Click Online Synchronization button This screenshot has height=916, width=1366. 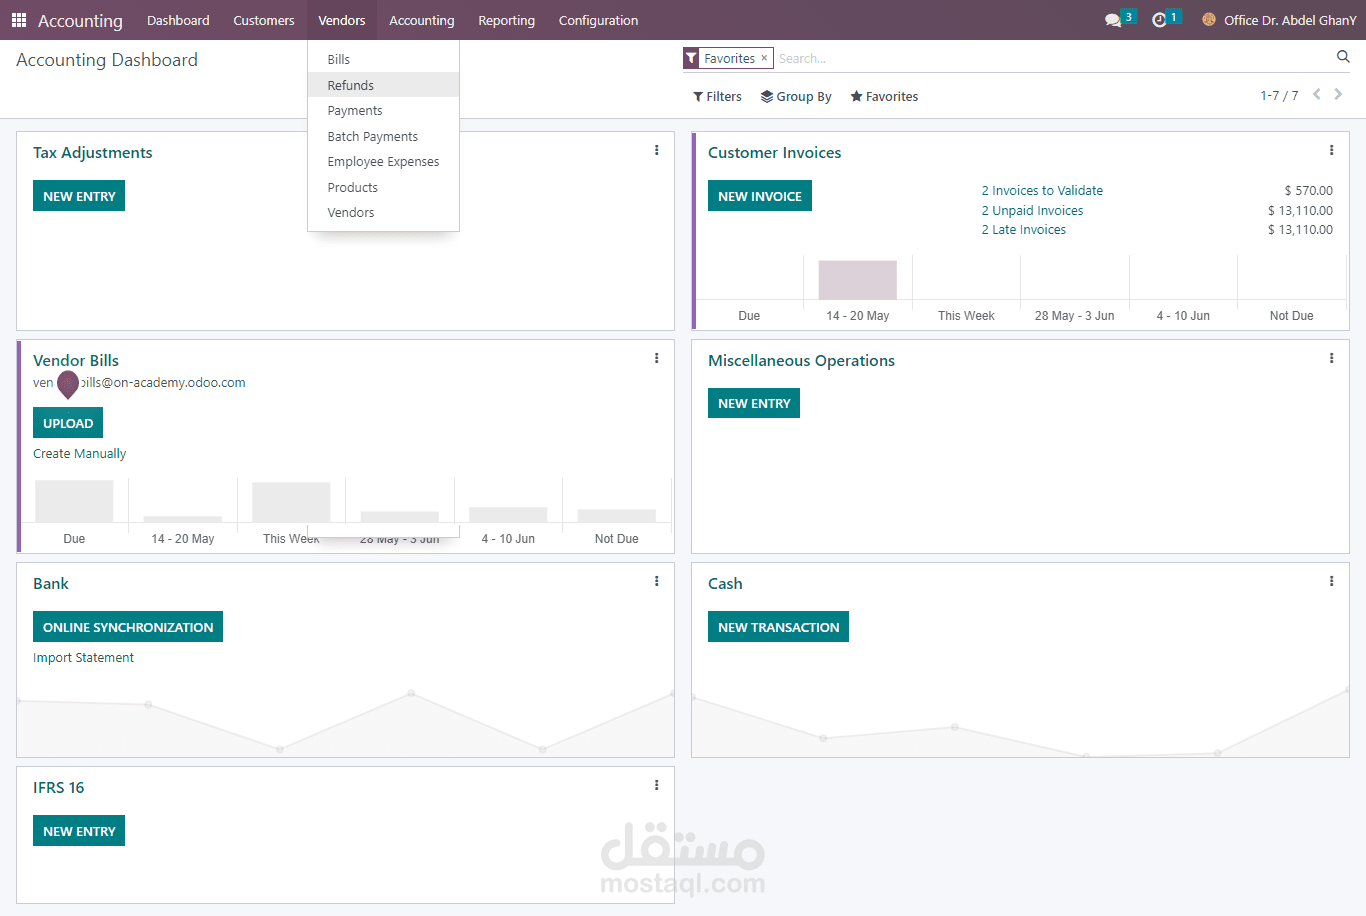tap(128, 627)
